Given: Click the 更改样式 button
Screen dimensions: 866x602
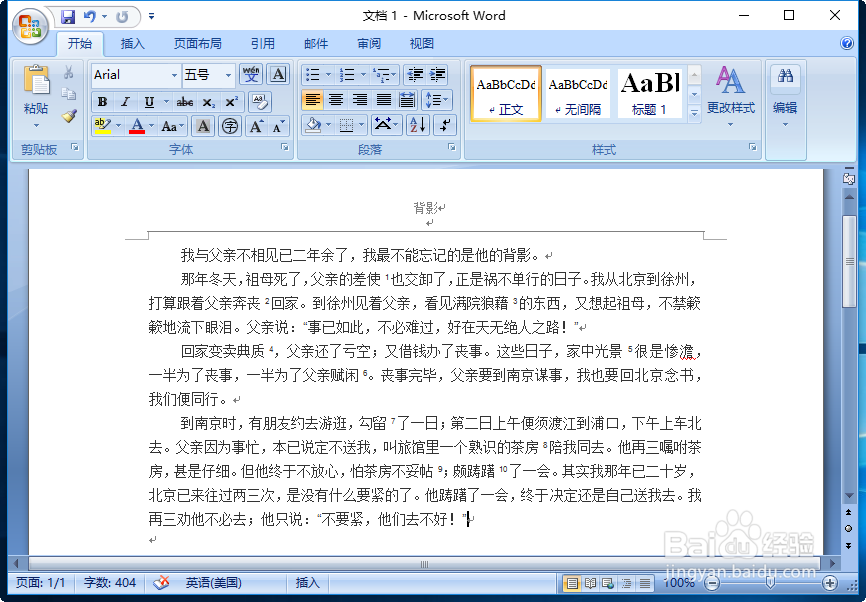Looking at the screenshot, I should tap(732, 95).
